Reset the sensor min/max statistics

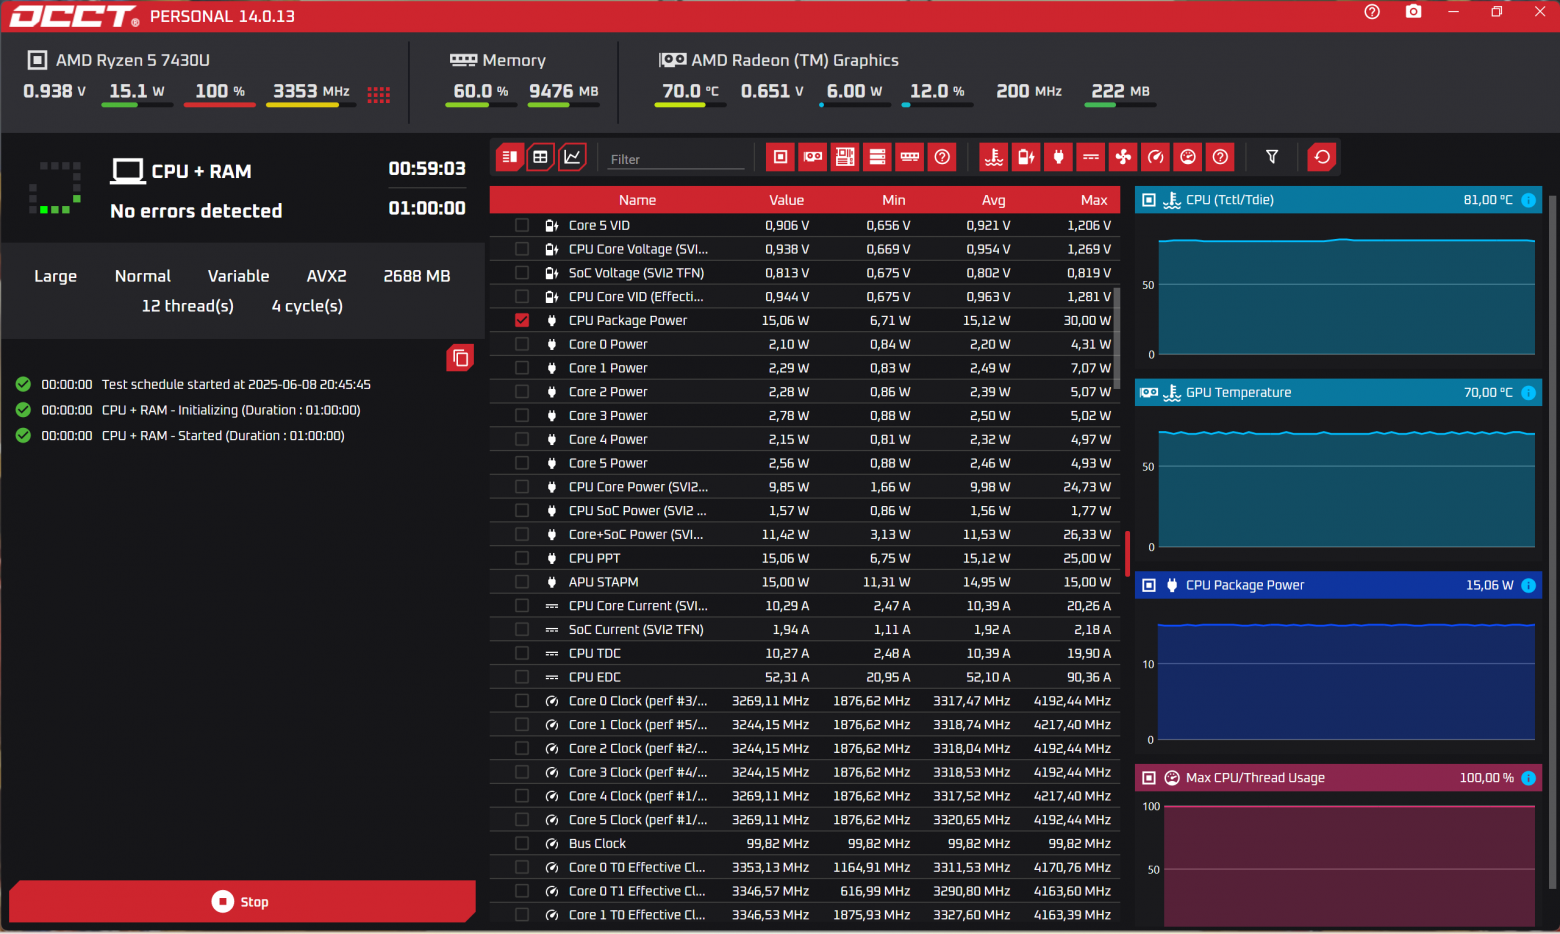tap(1322, 157)
